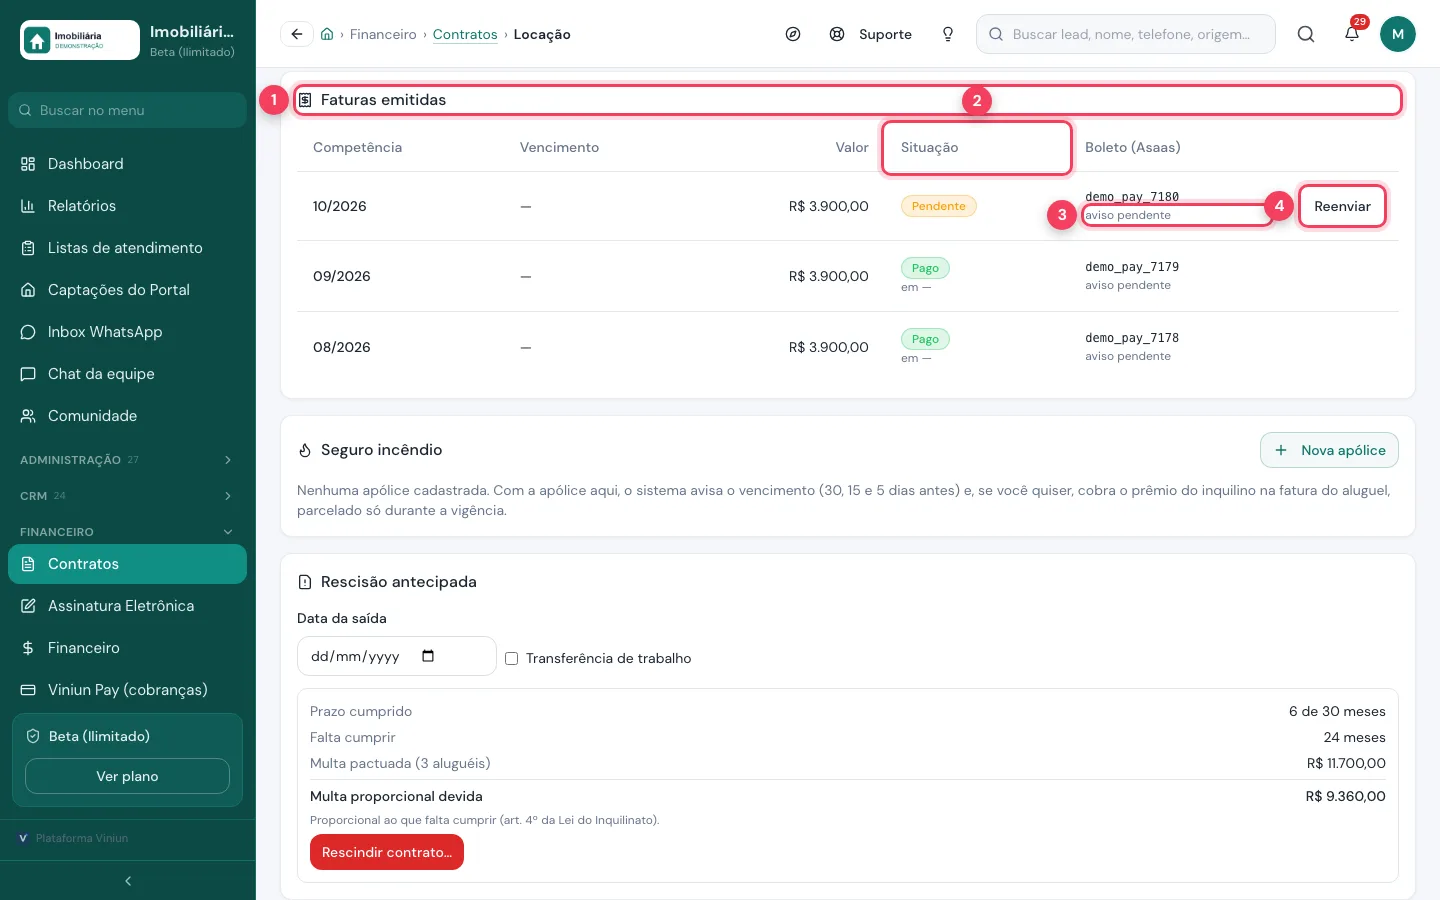
Task: Select Contratos in the sidebar
Action: [127, 564]
